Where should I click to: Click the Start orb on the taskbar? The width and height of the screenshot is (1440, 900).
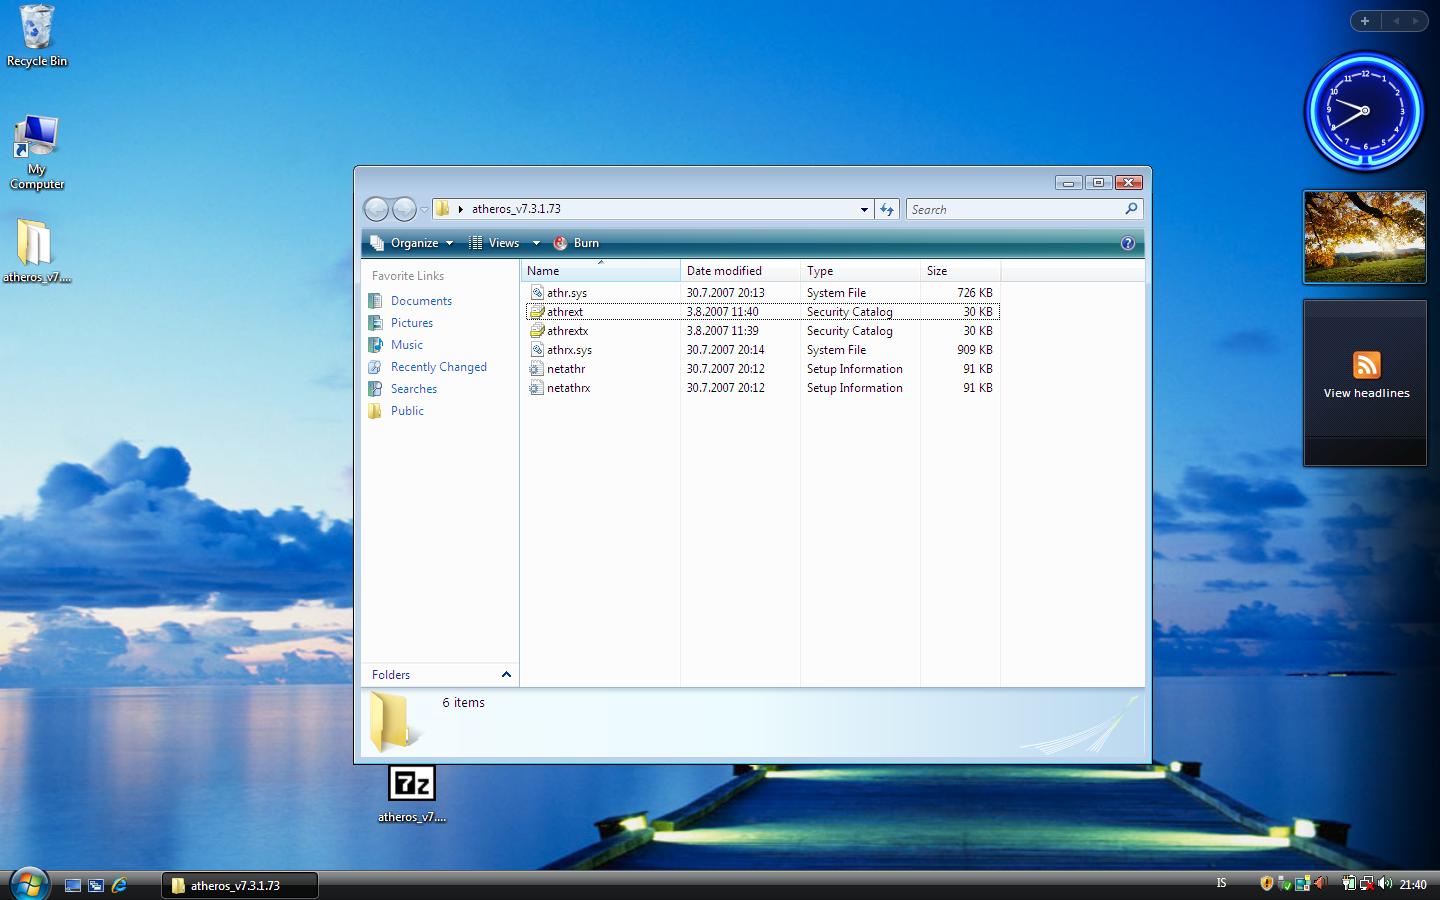[28, 884]
